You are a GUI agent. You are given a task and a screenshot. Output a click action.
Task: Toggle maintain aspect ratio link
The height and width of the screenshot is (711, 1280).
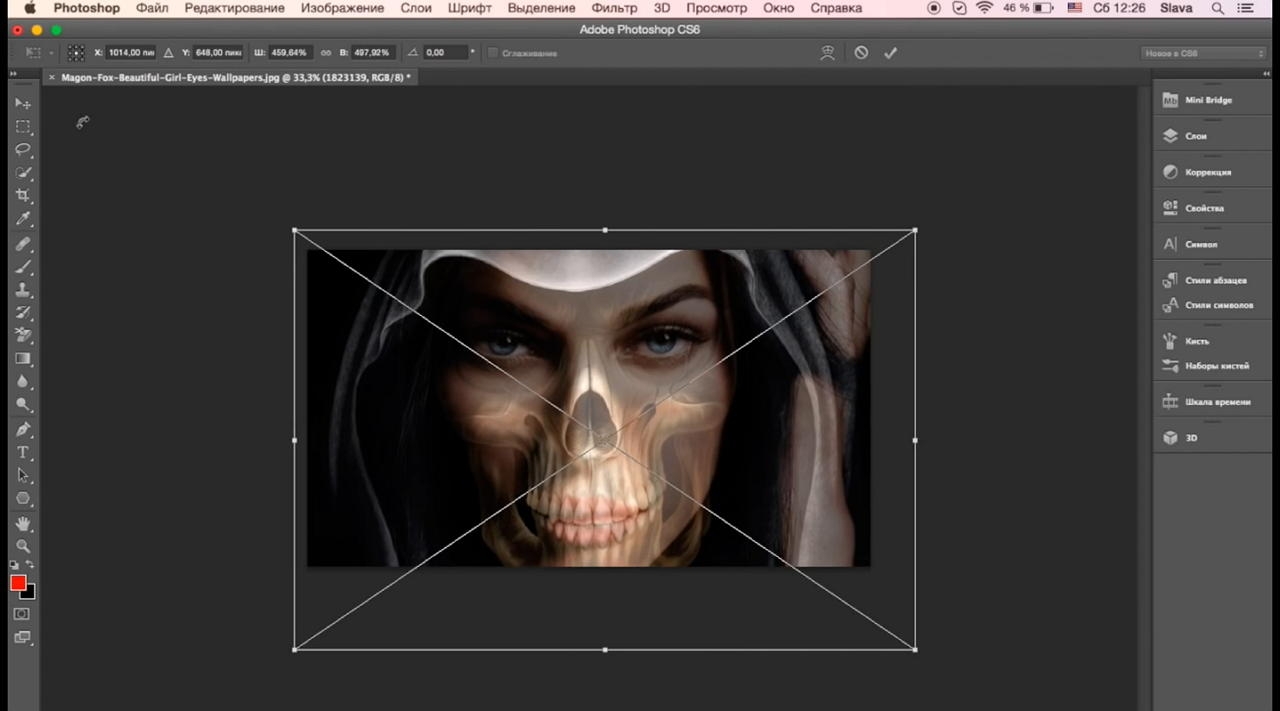[x=326, y=53]
